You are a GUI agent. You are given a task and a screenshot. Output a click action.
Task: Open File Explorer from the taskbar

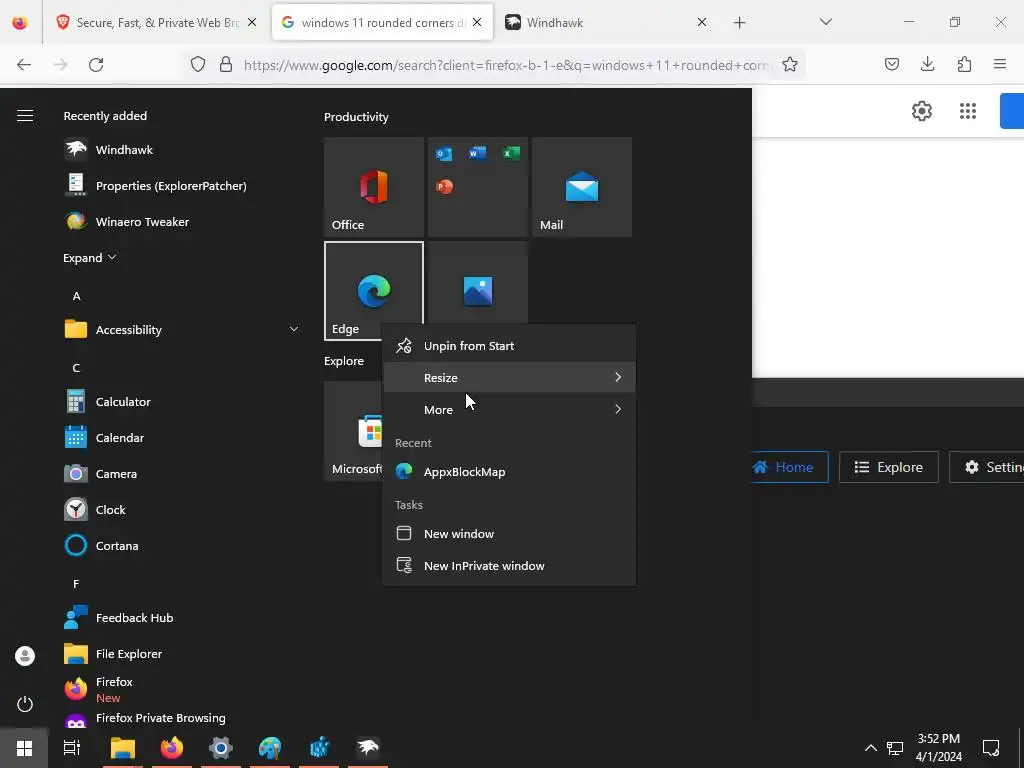[x=123, y=748]
